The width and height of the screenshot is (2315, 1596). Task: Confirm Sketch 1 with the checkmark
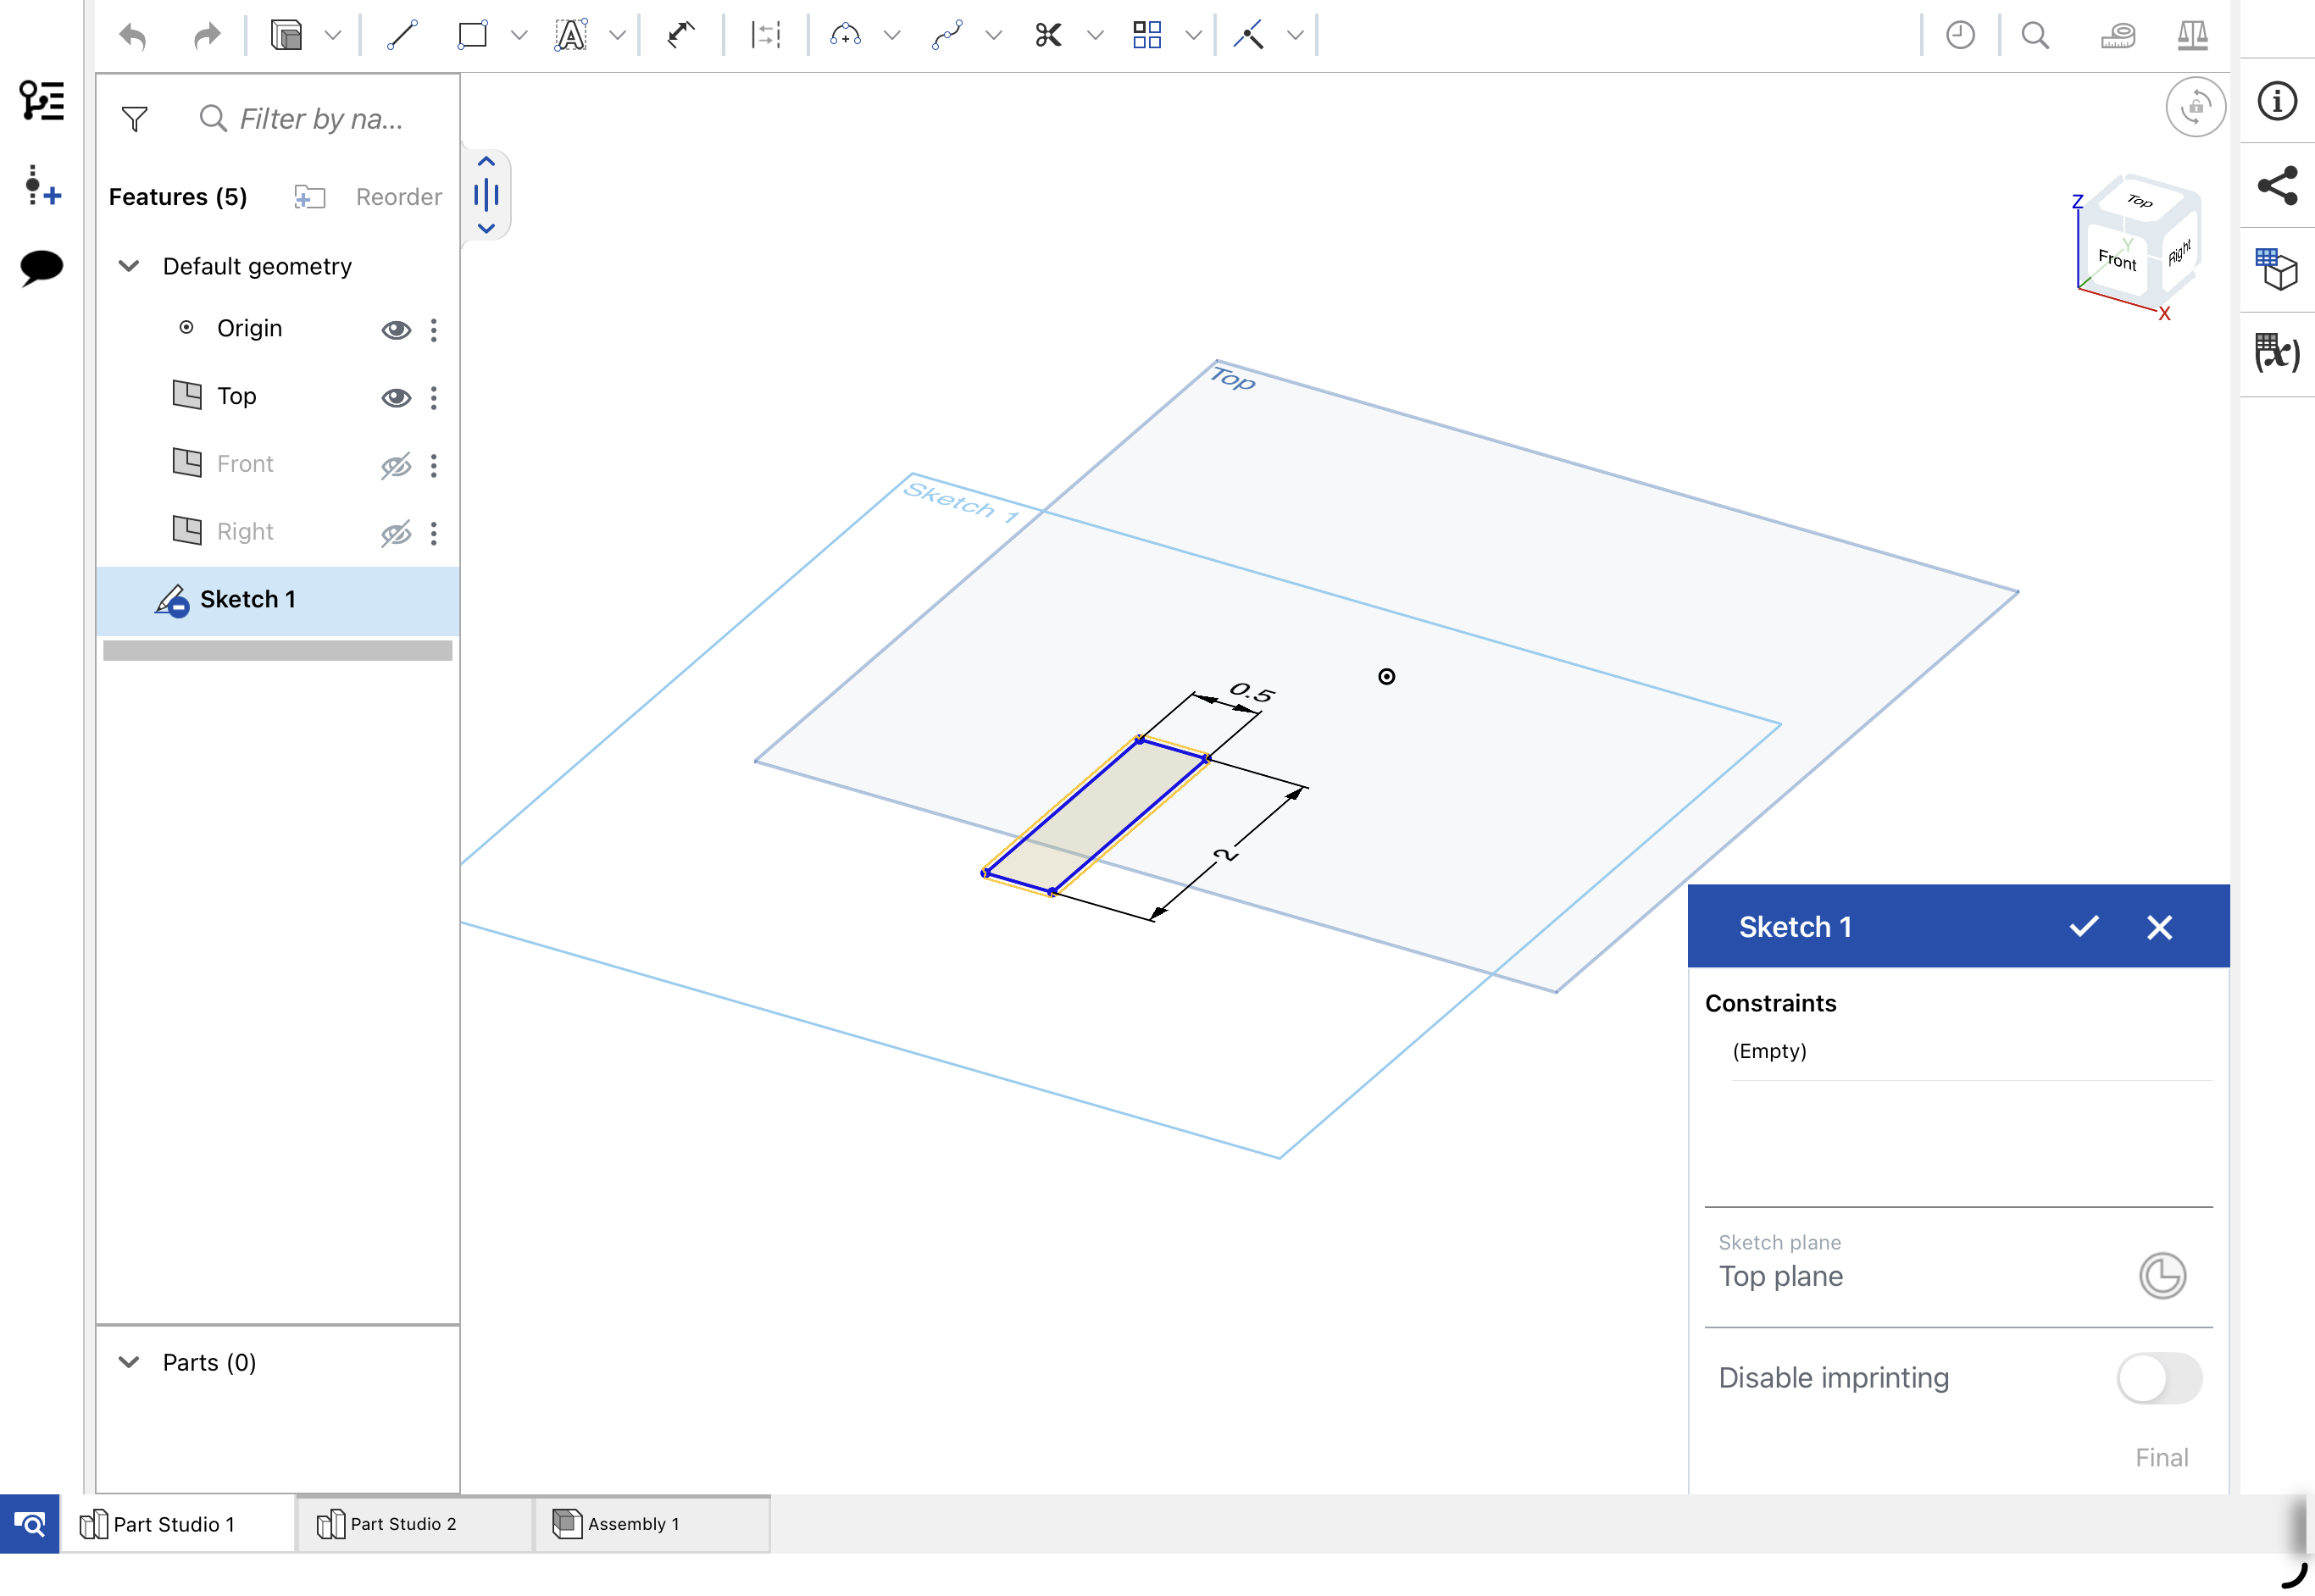[2083, 927]
